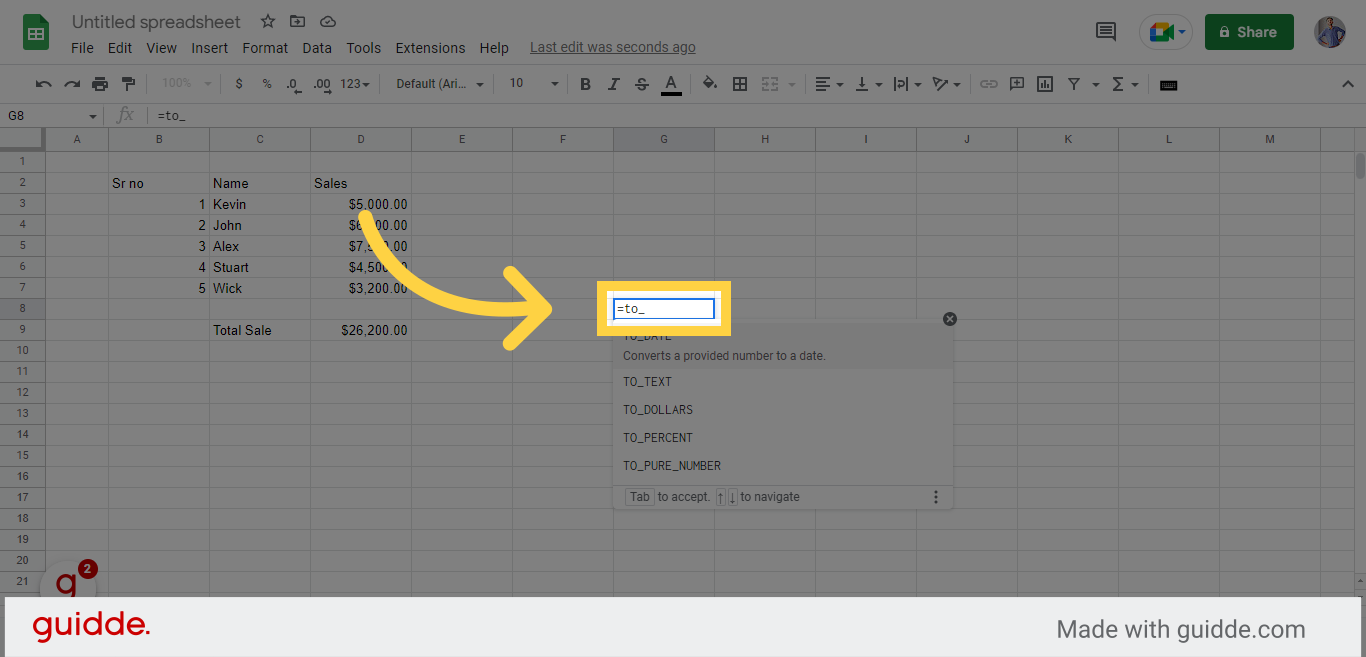This screenshot has height=657, width=1366.
Task: Format as percent icon
Action: [x=267, y=84]
